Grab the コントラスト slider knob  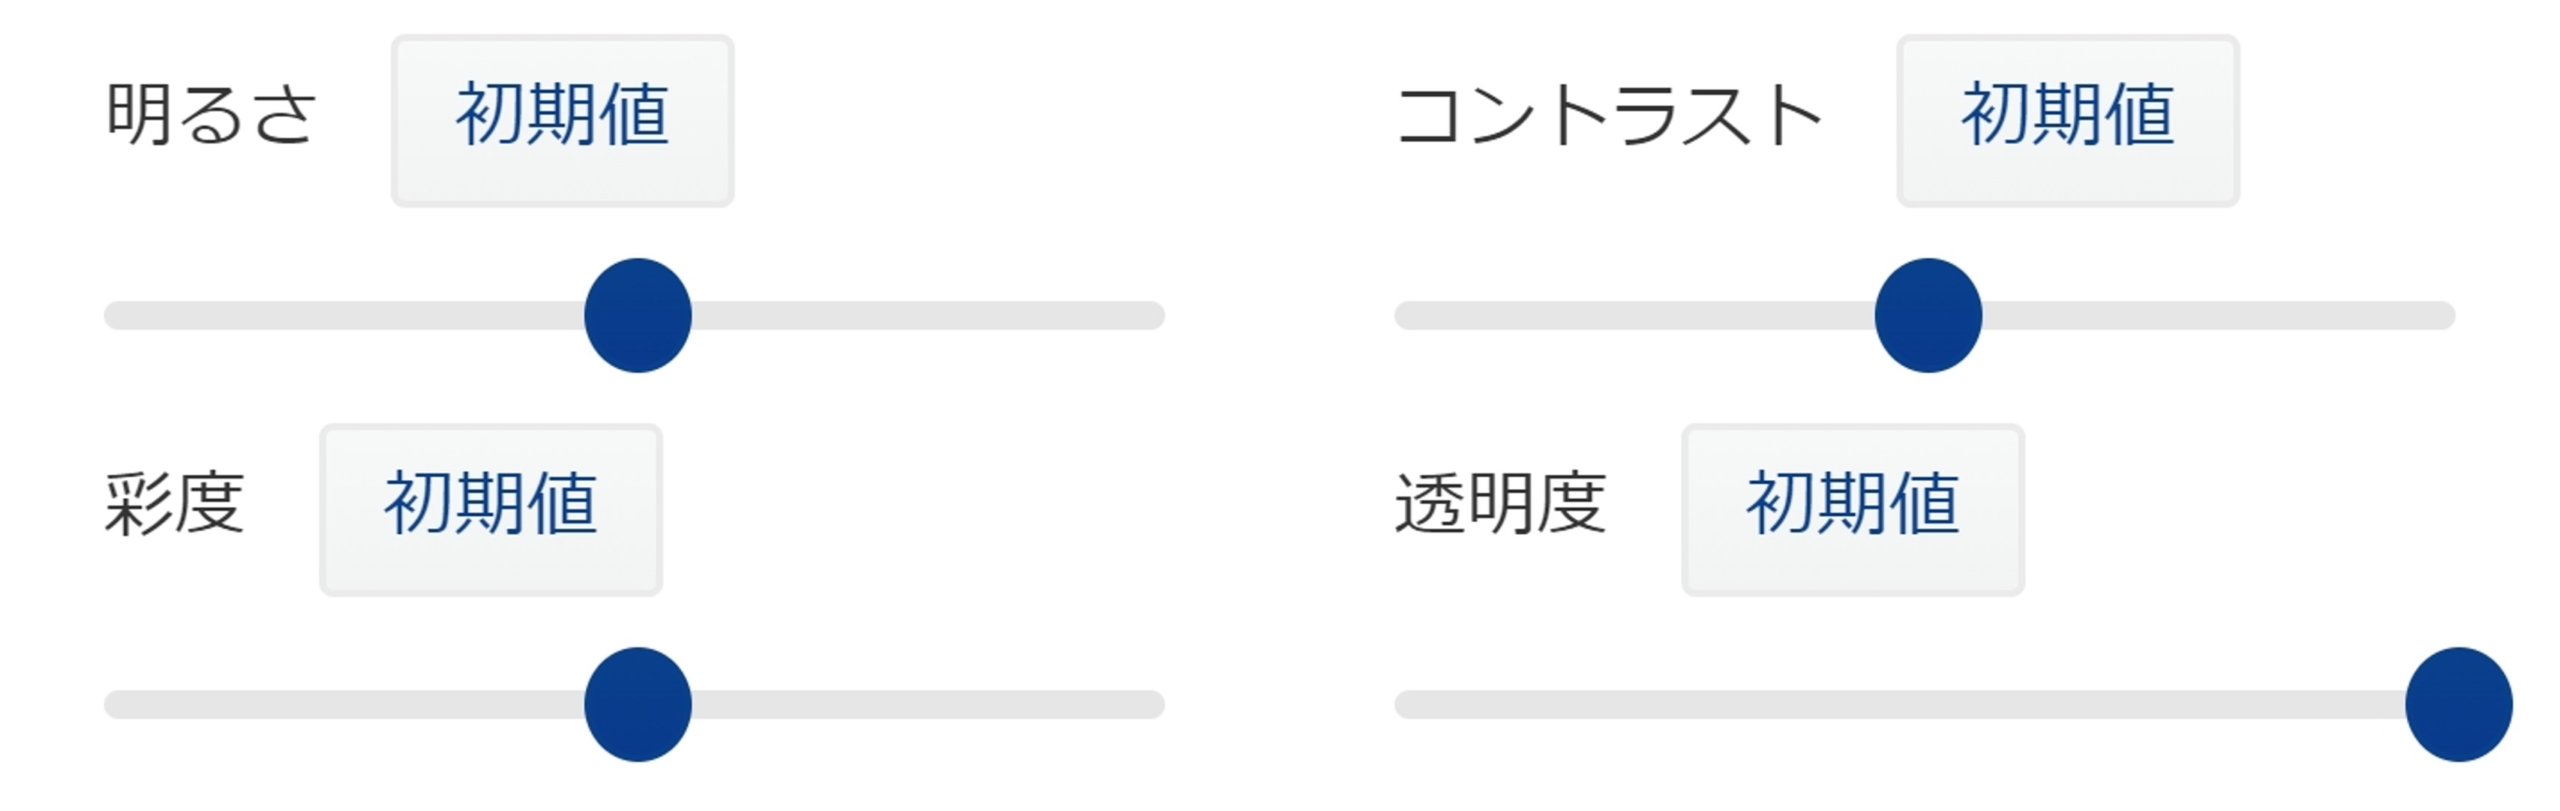(x=1928, y=315)
